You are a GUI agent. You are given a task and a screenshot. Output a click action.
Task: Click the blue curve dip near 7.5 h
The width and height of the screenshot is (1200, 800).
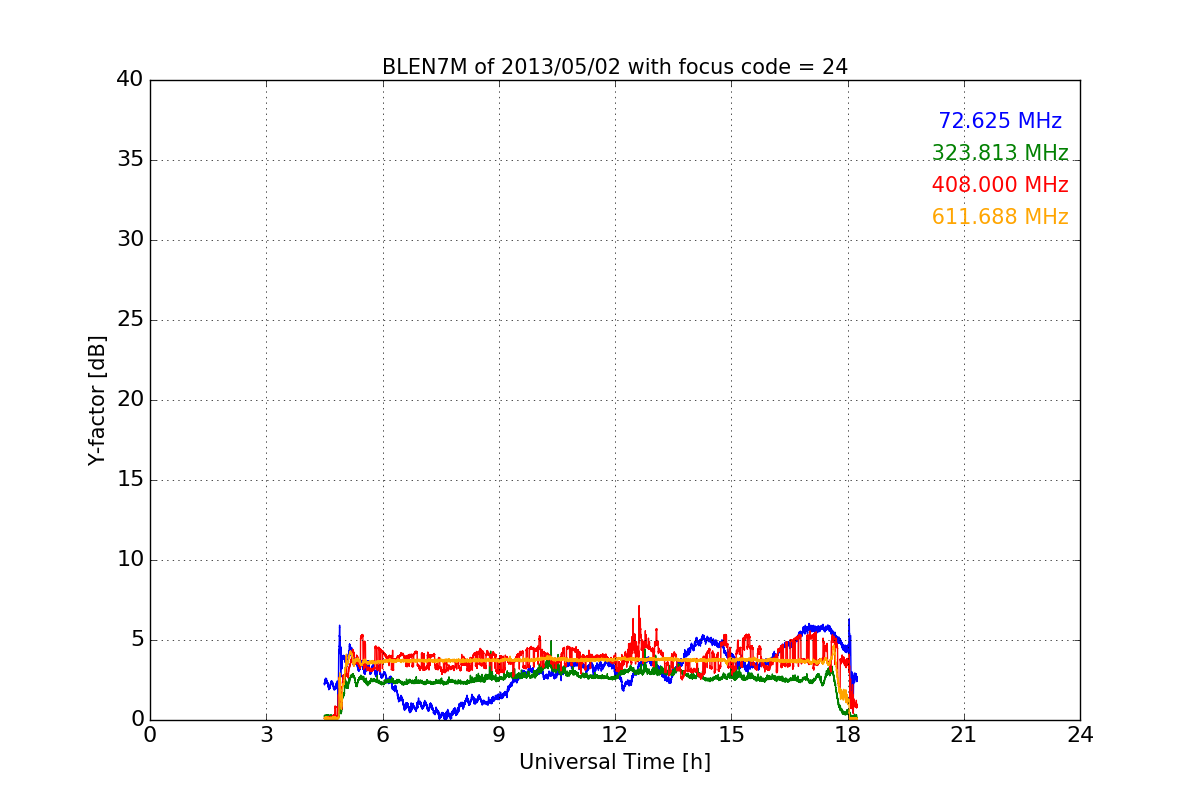(444, 715)
